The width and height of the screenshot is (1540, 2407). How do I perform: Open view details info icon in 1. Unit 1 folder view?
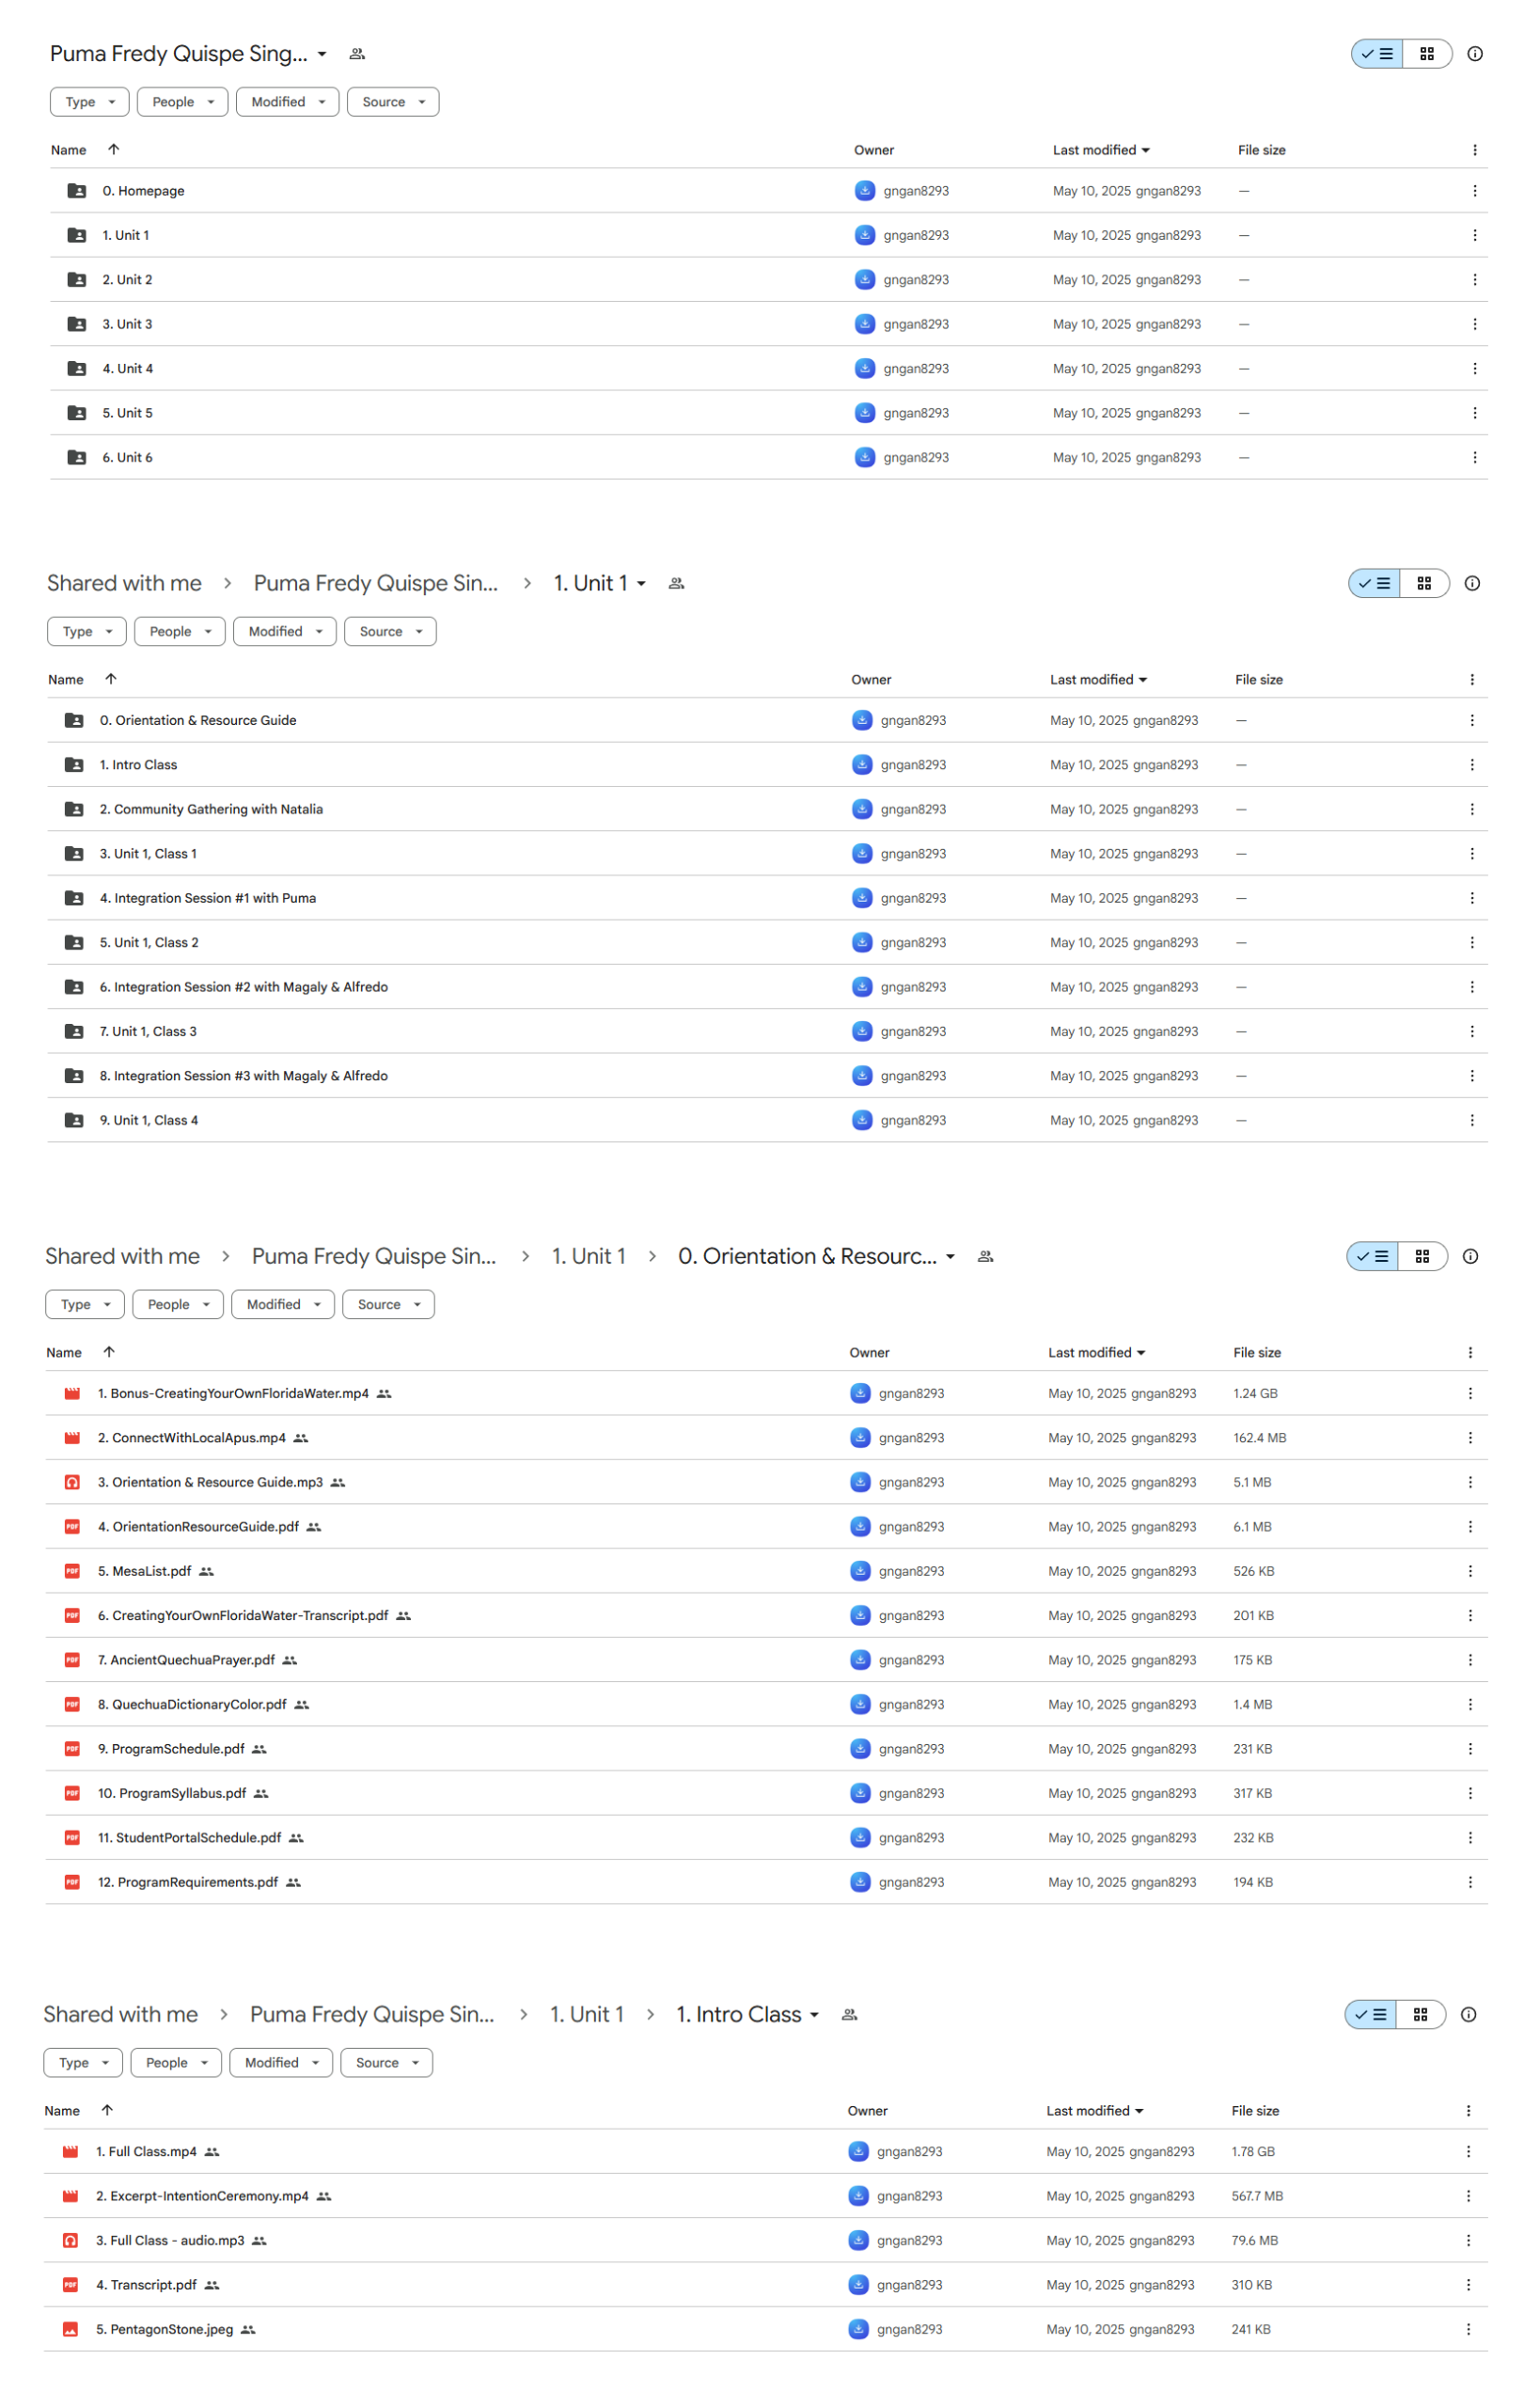pyautogui.click(x=1471, y=583)
